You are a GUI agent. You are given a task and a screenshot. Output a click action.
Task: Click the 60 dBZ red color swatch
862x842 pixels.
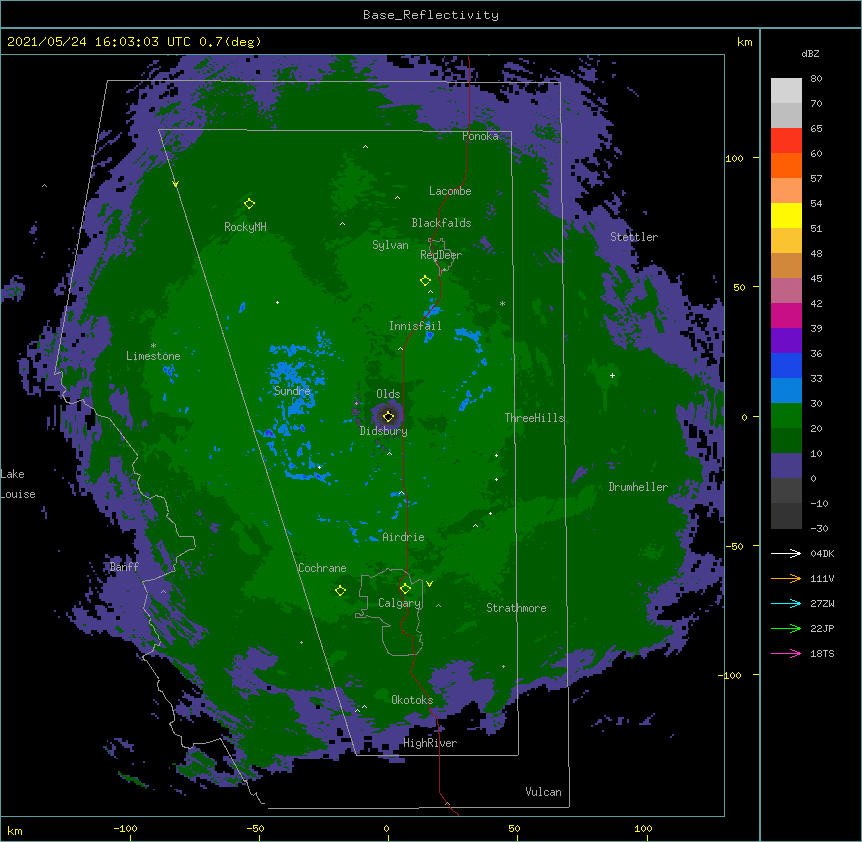coord(786,140)
